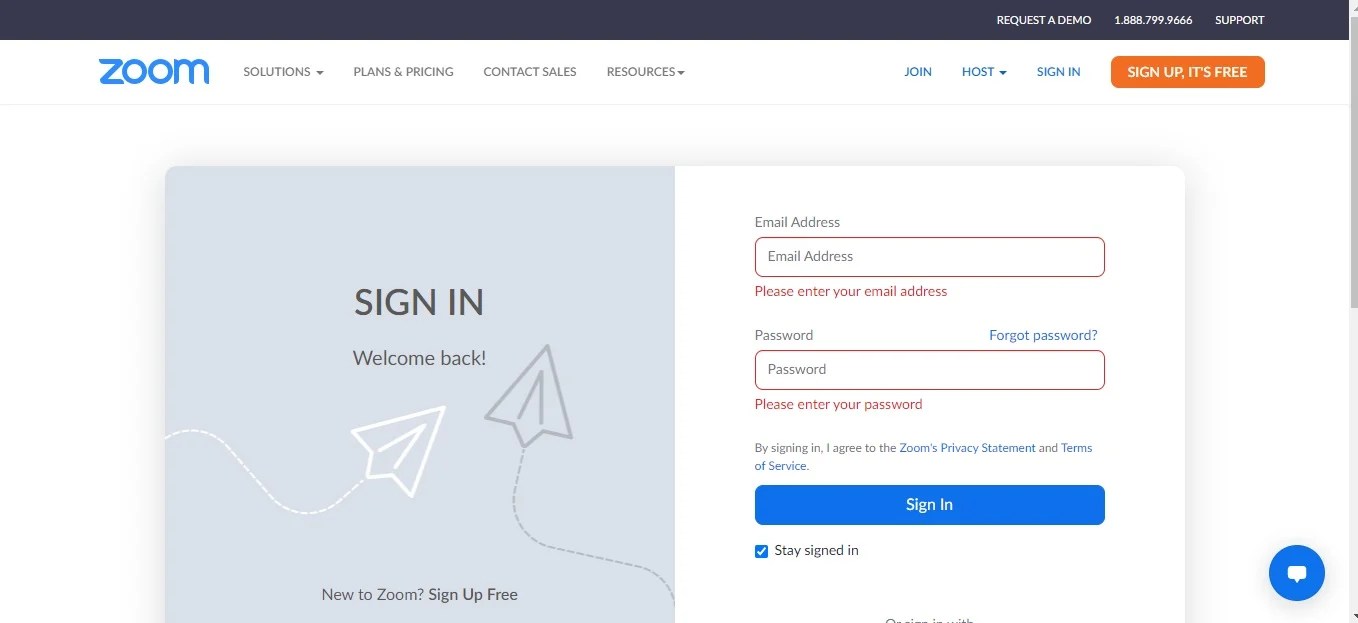Open the Support page
The width and height of the screenshot is (1358, 623).
(1239, 19)
